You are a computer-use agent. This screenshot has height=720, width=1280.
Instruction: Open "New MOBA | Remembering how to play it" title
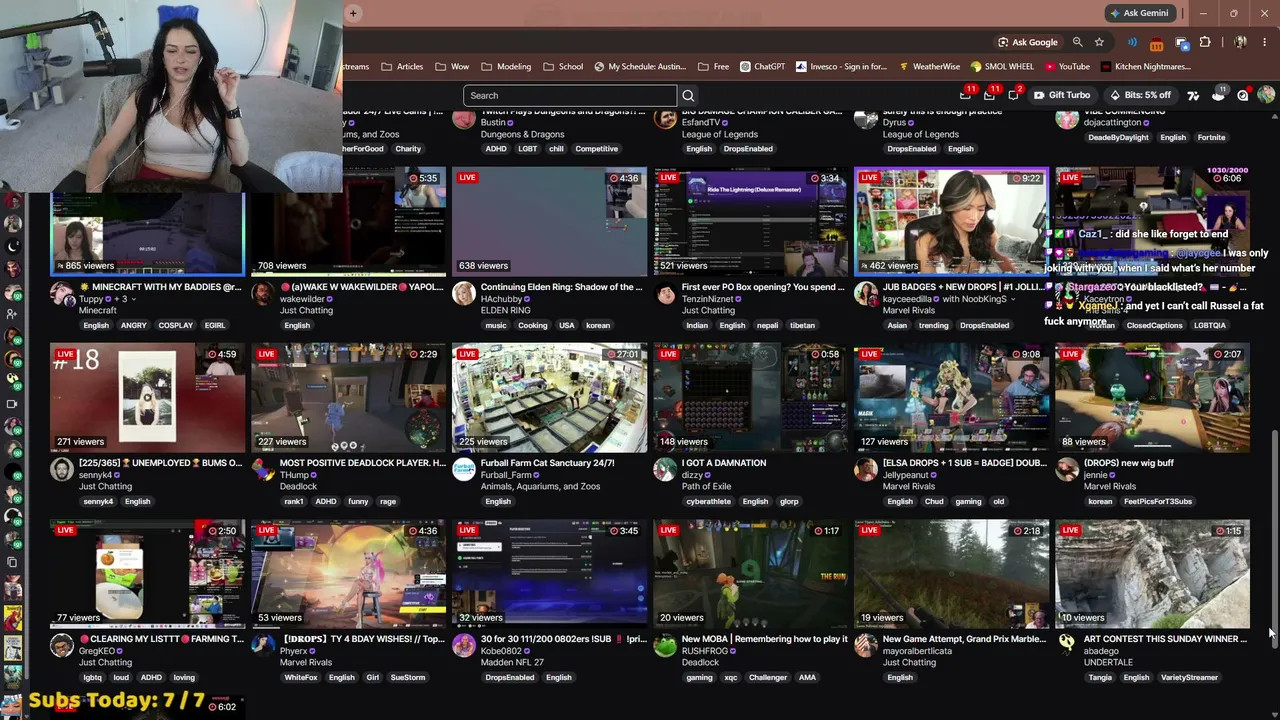coord(764,639)
